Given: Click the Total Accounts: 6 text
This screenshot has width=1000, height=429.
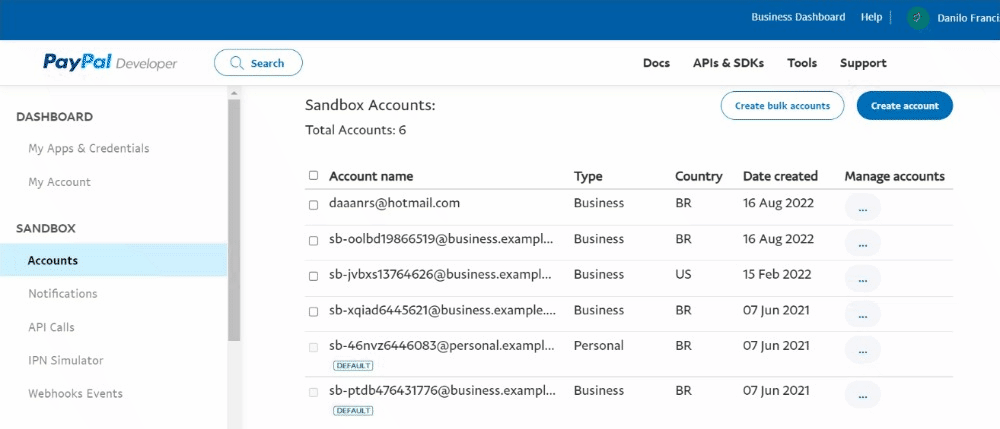Looking at the screenshot, I should click(x=355, y=131).
